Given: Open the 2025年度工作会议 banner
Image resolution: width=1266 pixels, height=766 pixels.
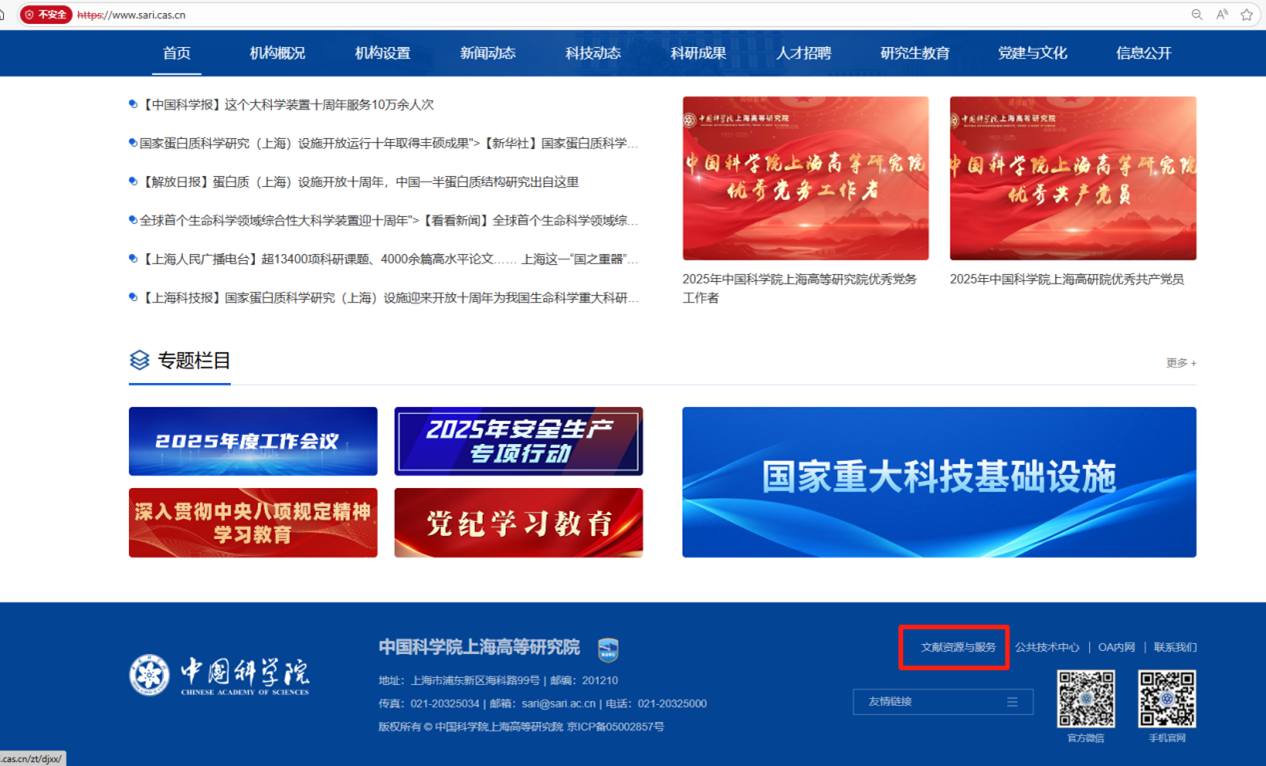Looking at the screenshot, I should (x=253, y=441).
